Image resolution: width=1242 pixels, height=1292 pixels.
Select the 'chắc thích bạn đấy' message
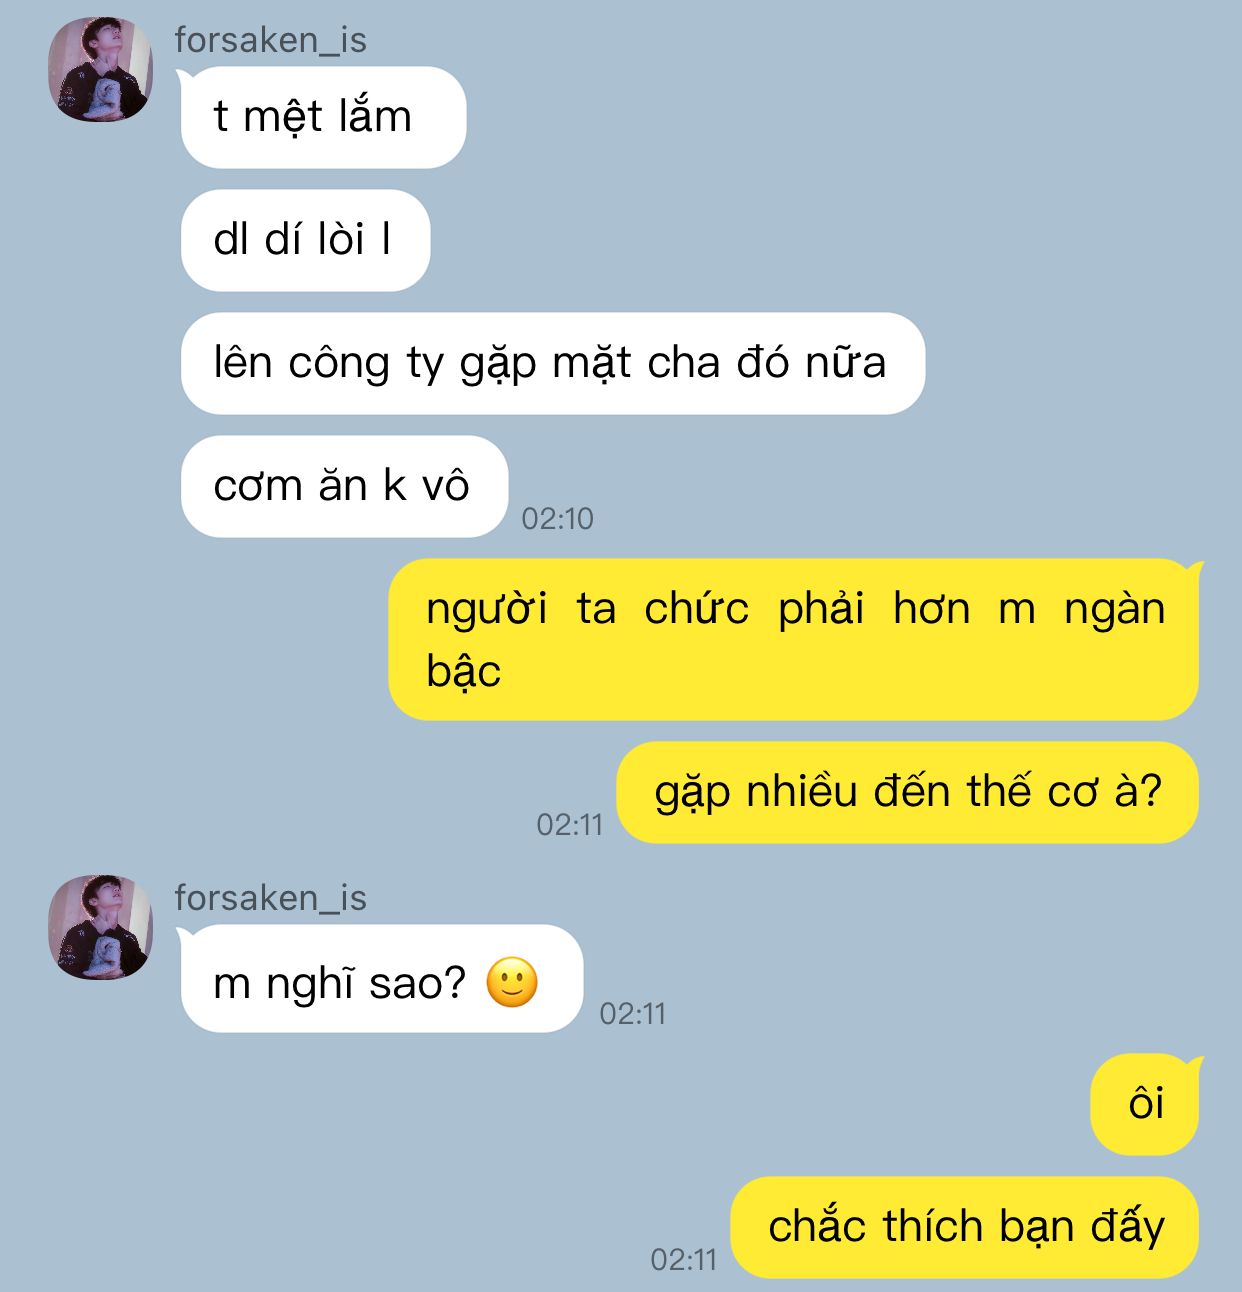[965, 1227]
